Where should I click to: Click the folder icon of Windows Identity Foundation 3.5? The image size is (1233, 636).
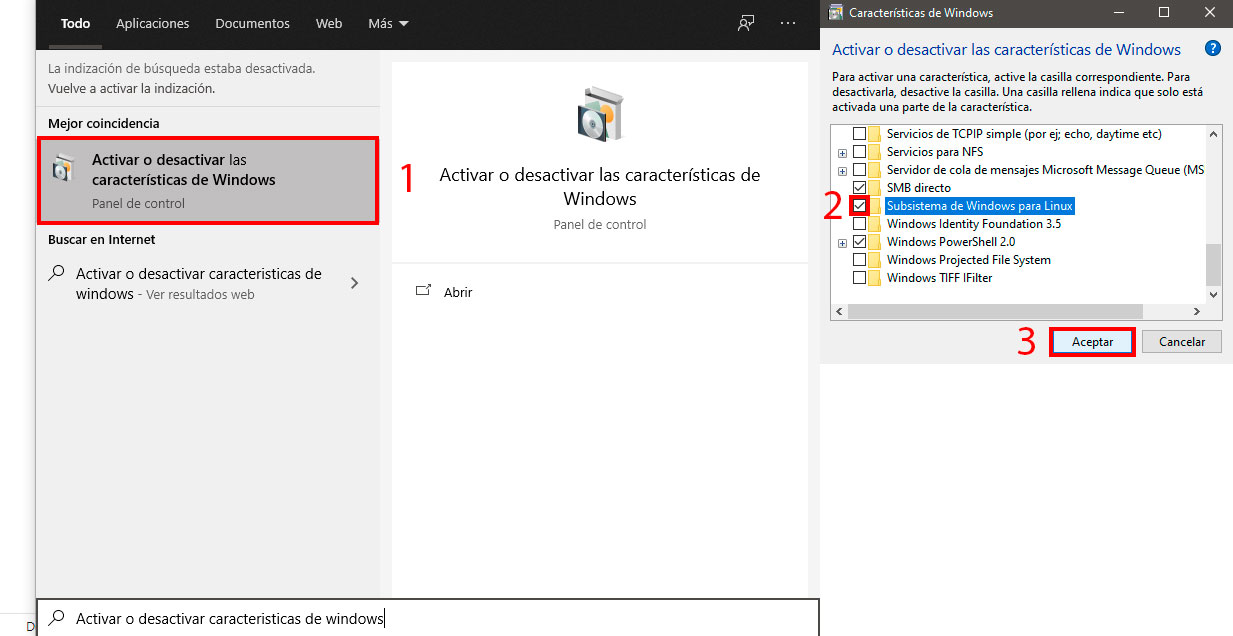875,224
